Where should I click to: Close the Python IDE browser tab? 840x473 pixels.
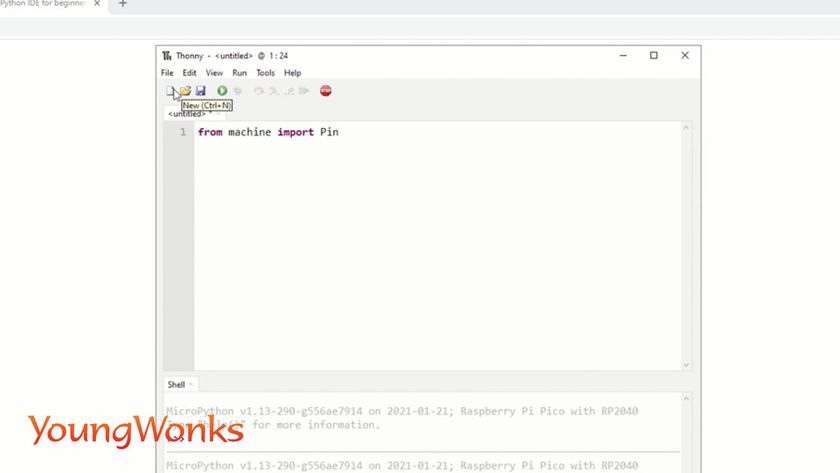[x=97, y=3]
